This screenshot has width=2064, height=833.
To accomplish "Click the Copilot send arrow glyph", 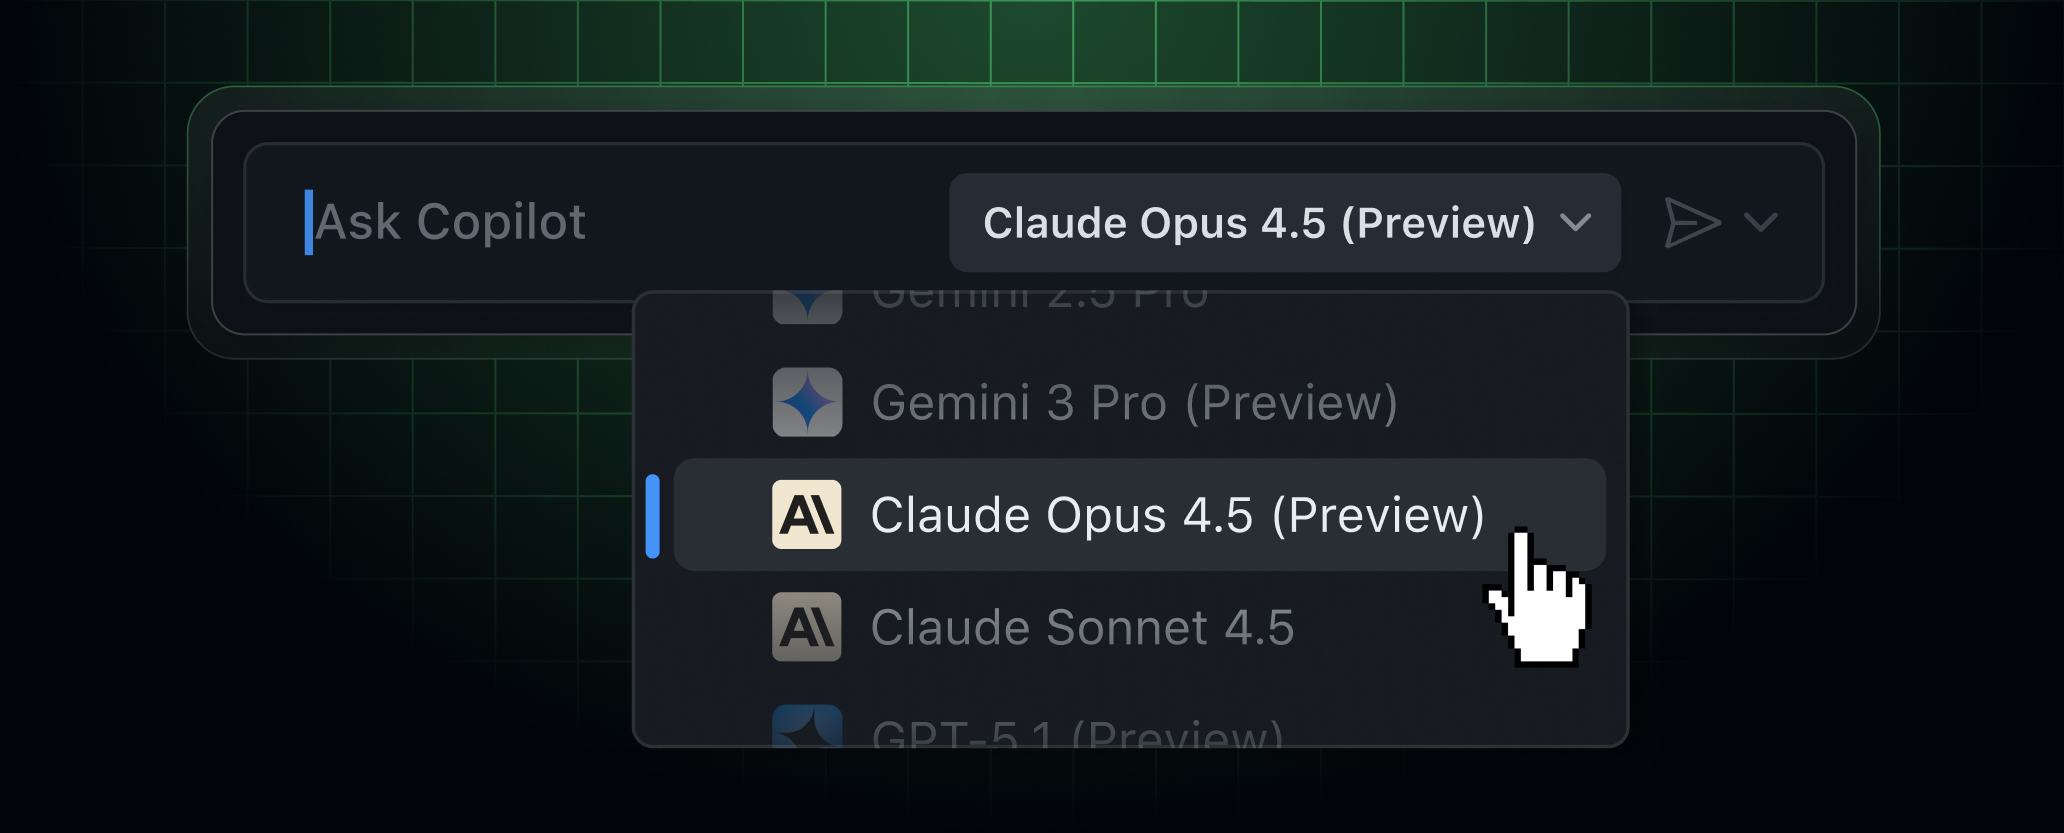I will click(x=1694, y=222).
